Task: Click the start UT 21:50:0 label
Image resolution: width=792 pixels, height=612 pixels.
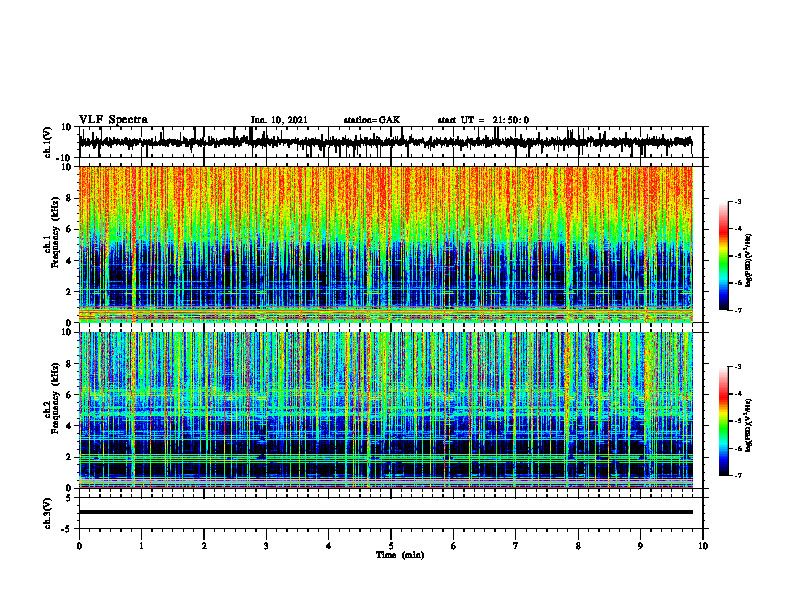Action: [x=483, y=120]
